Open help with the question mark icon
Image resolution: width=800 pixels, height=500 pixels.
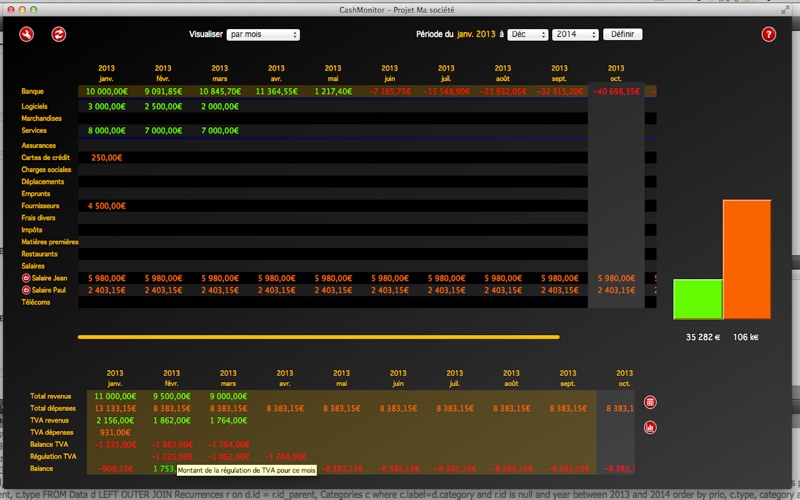(768, 35)
